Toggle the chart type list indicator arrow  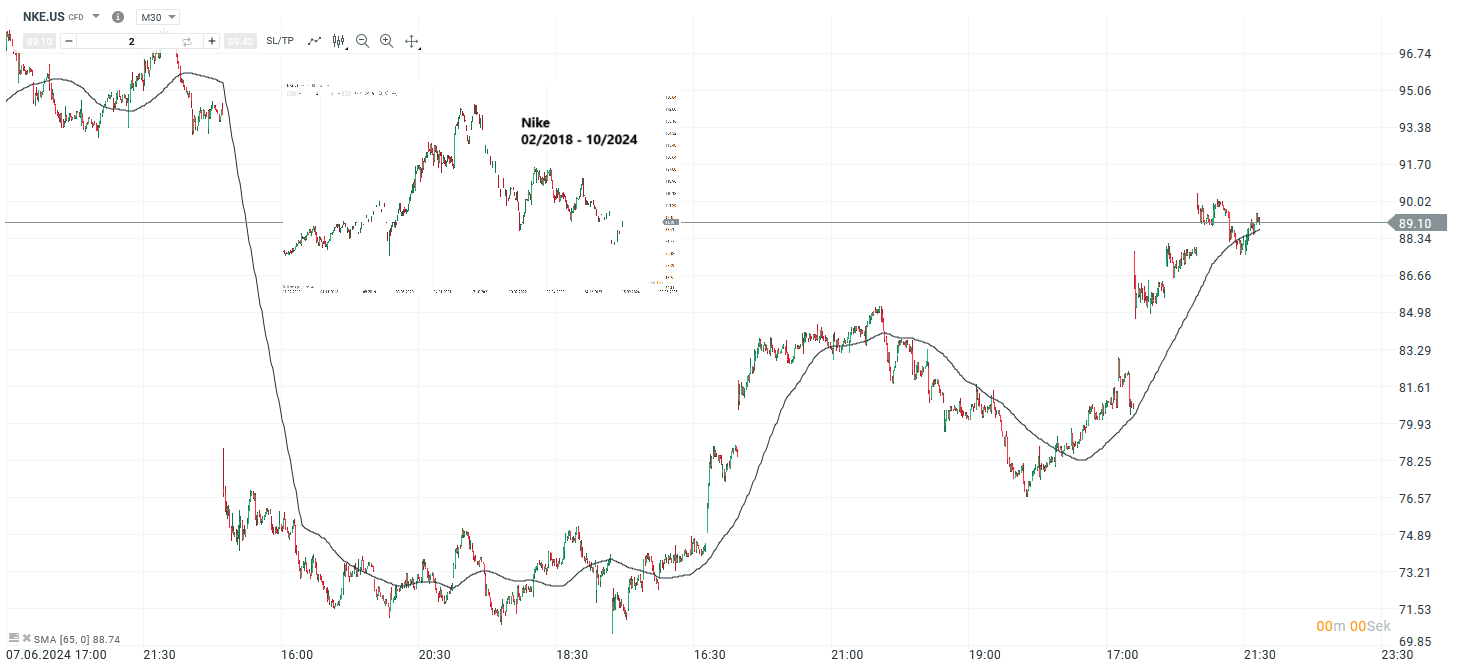pos(346,48)
